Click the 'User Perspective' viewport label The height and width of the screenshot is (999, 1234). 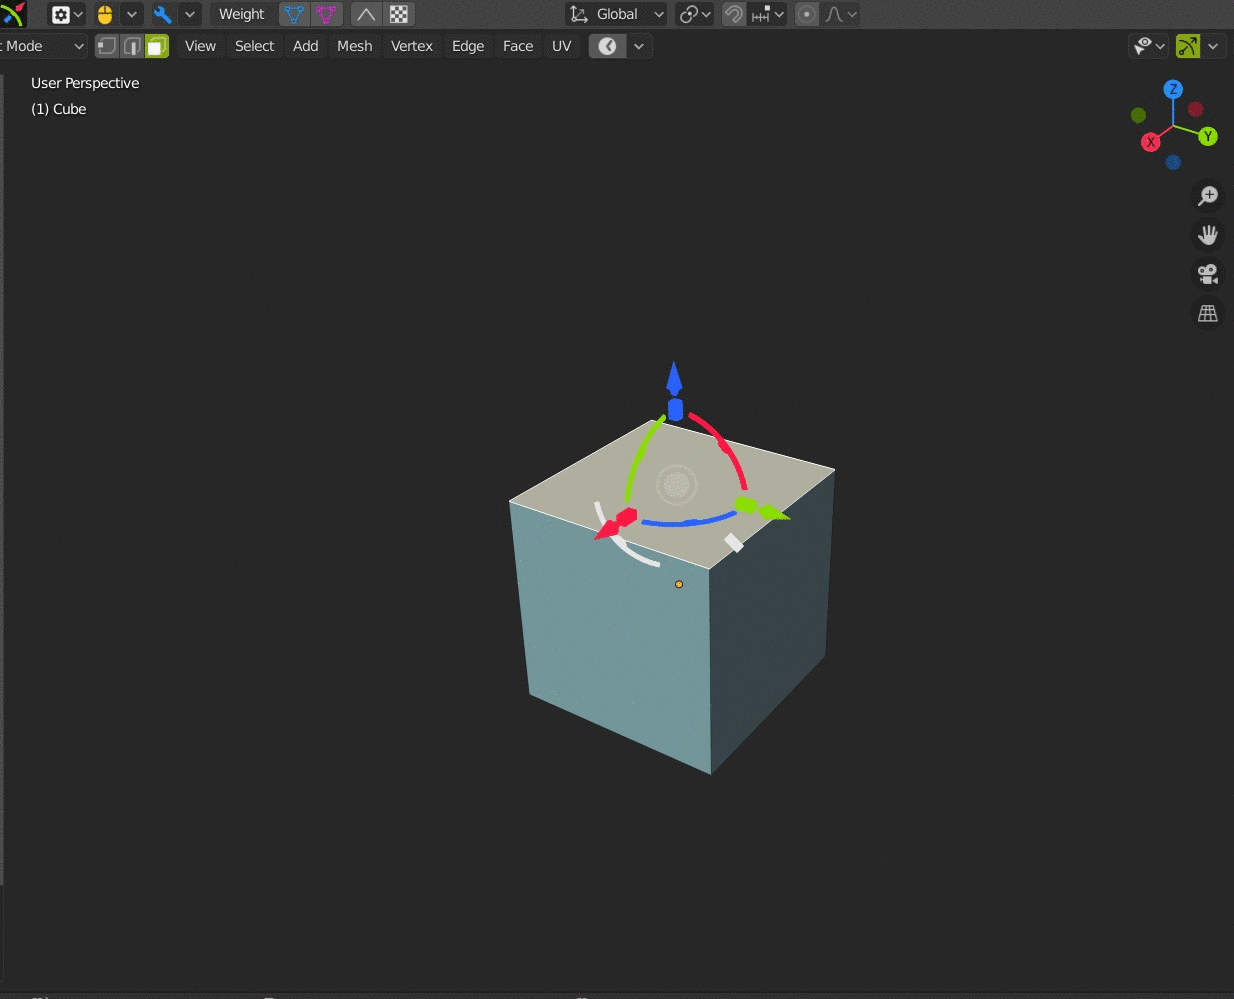click(x=85, y=83)
